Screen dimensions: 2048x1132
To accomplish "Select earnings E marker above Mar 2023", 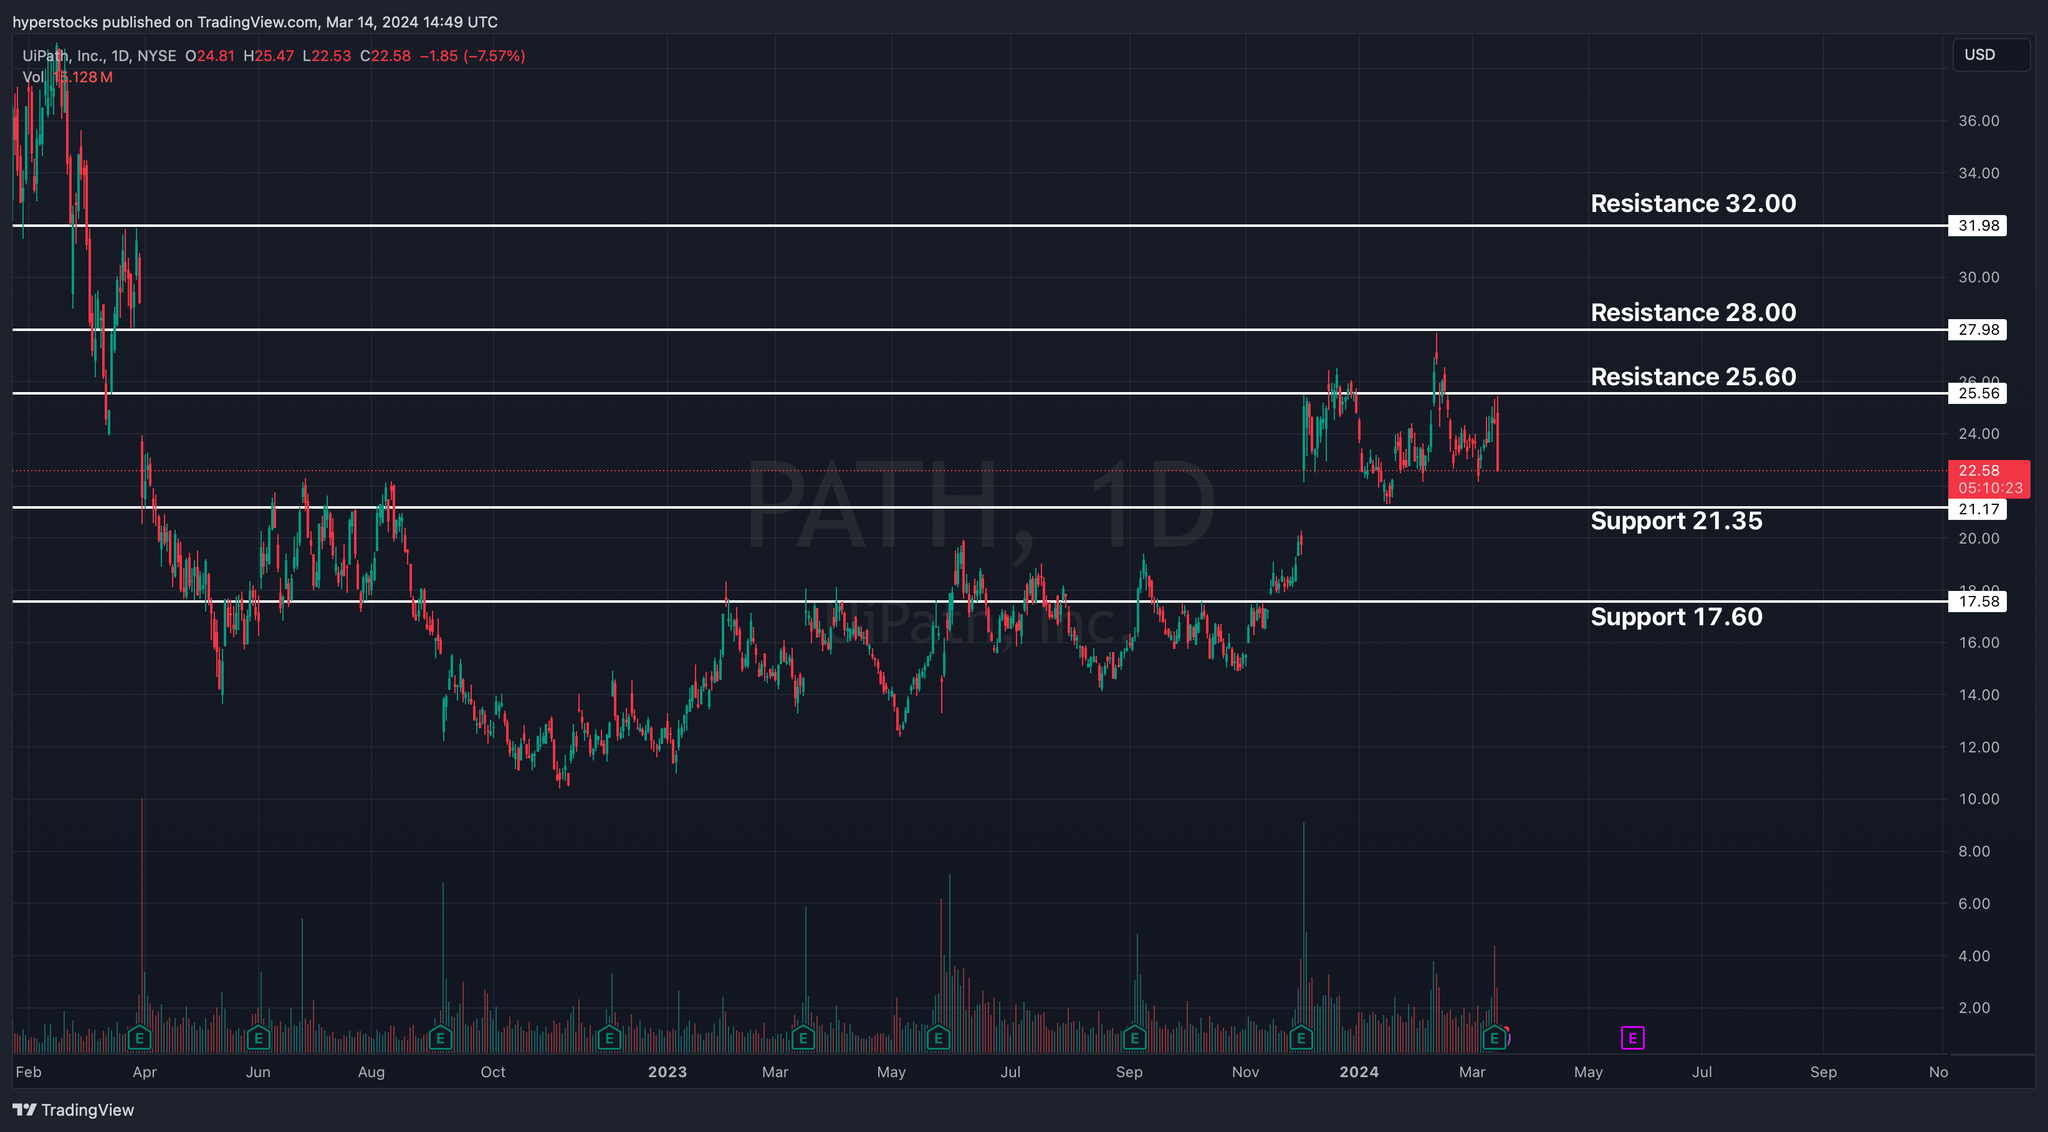I will [x=802, y=1038].
